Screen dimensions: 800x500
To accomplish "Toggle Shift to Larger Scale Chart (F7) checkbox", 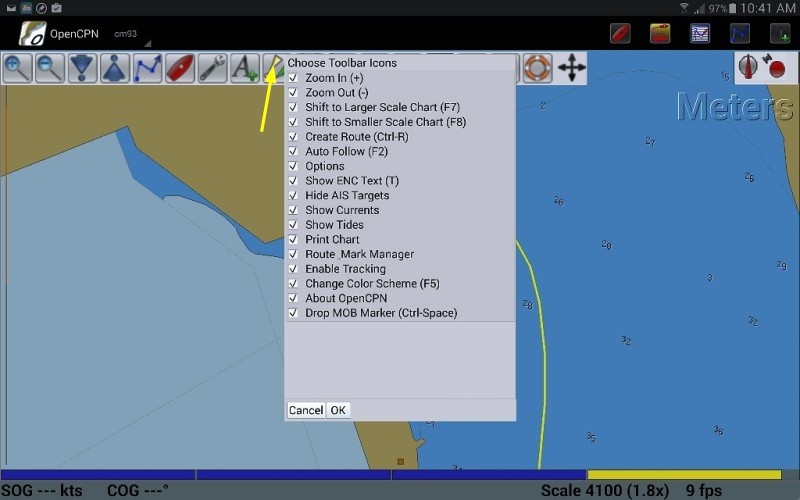I will (293, 108).
